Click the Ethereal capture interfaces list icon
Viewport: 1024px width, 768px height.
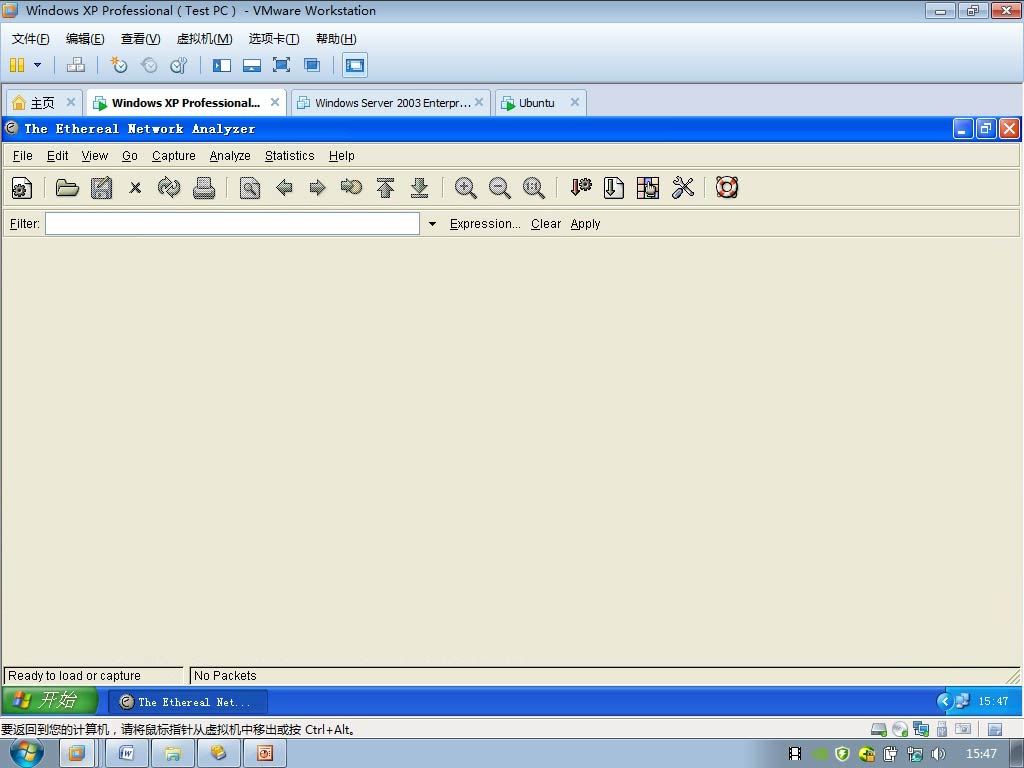22,189
